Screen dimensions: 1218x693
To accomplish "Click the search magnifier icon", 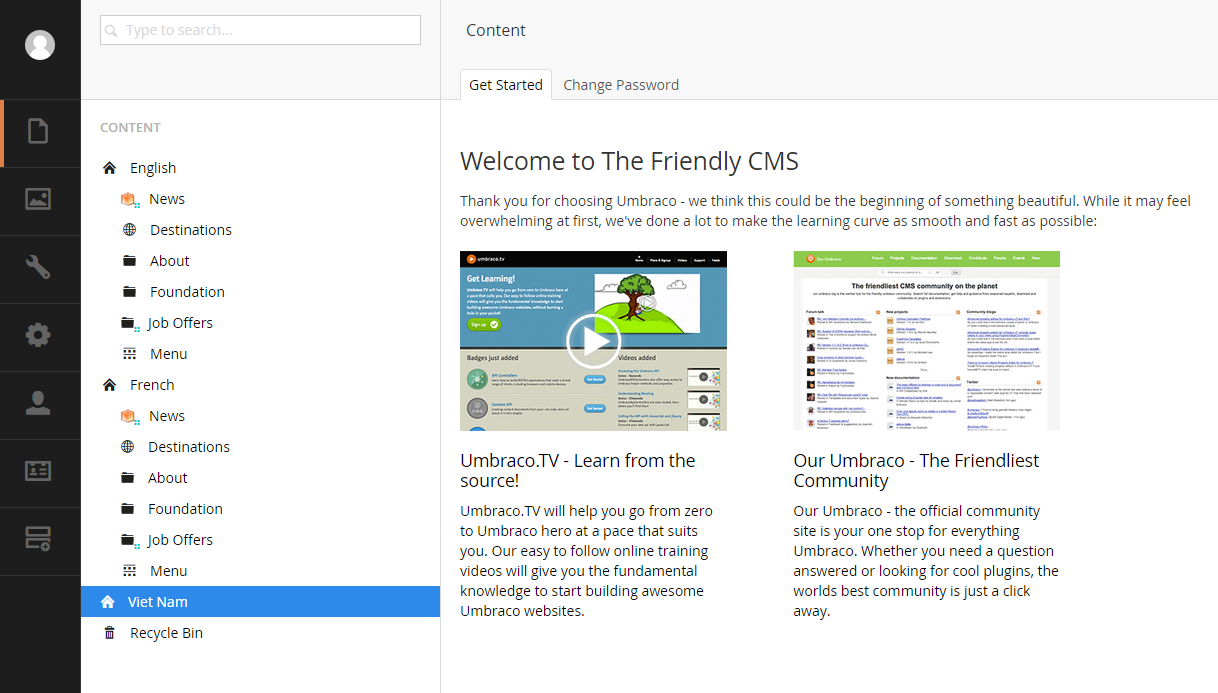I will (x=111, y=31).
